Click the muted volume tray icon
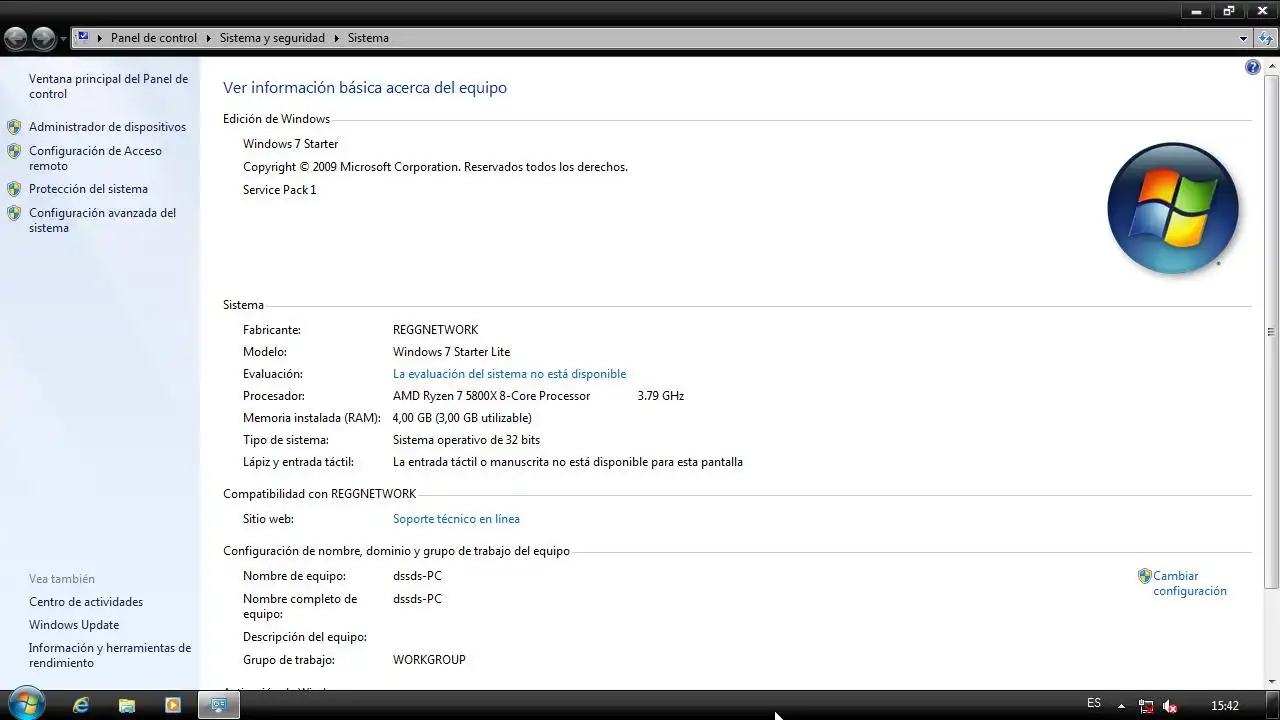1280x720 pixels. [1171, 706]
